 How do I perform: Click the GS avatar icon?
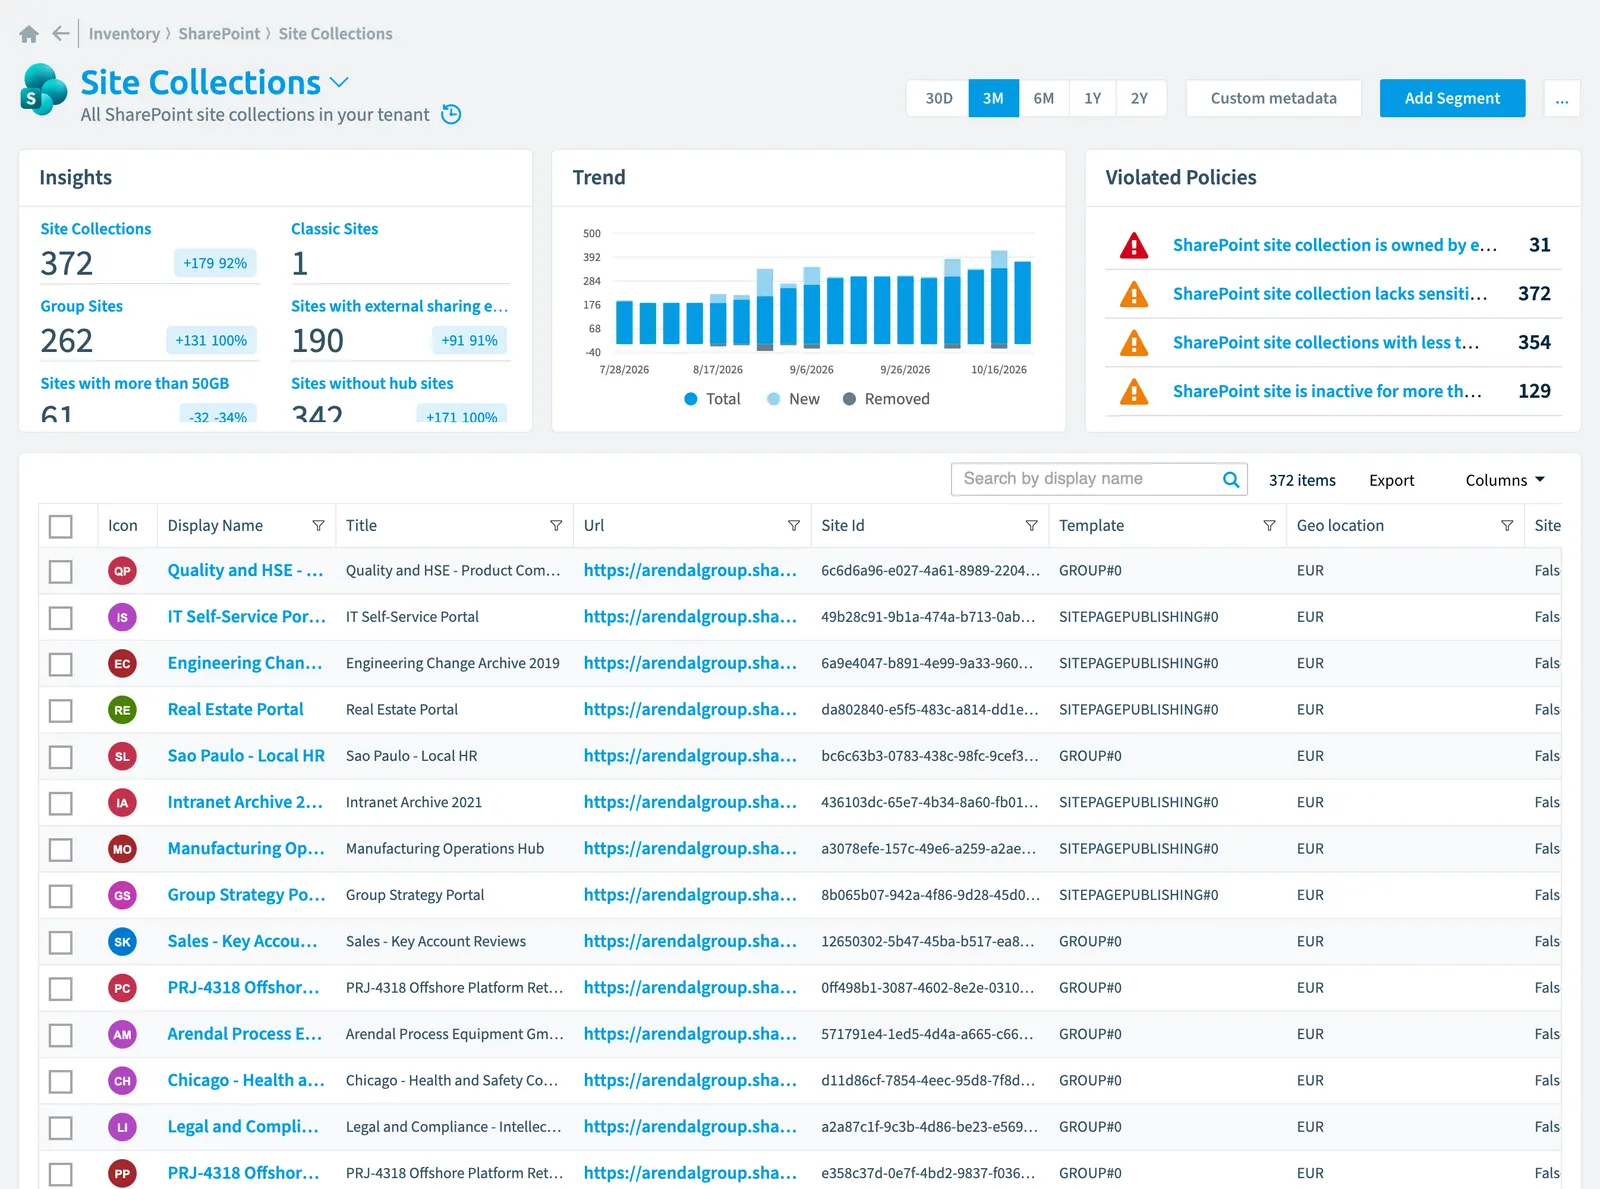[122, 895]
